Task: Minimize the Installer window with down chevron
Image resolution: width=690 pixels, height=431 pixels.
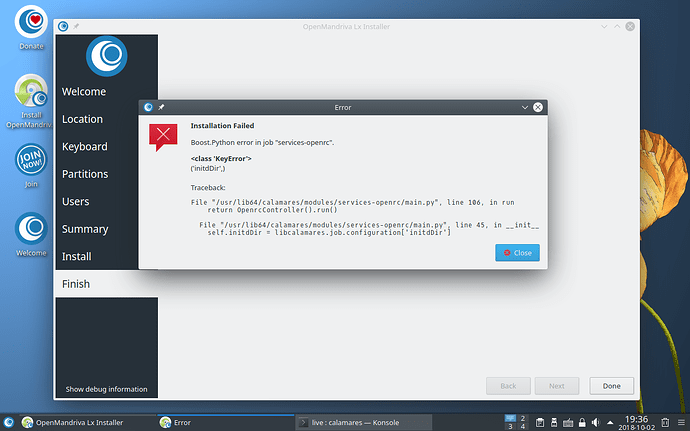Action: [604, 26]
